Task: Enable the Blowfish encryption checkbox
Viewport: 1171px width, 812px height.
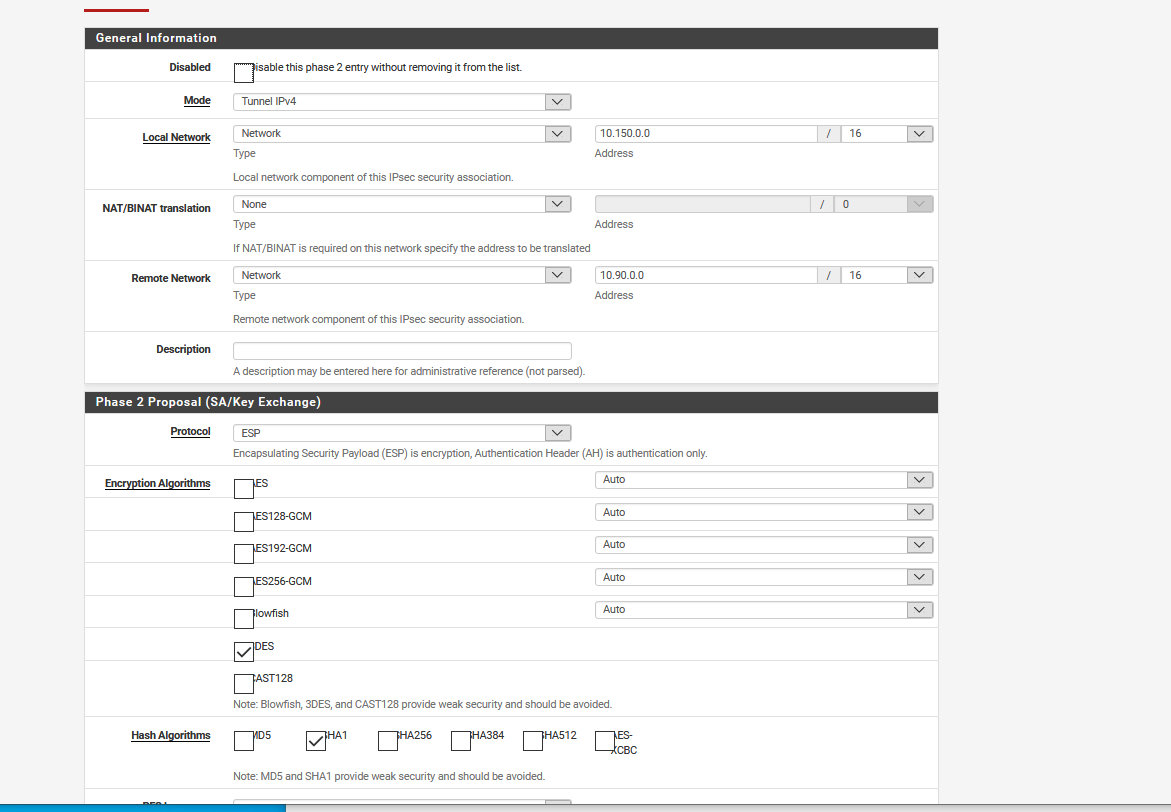Action: [x=243, y=619]
